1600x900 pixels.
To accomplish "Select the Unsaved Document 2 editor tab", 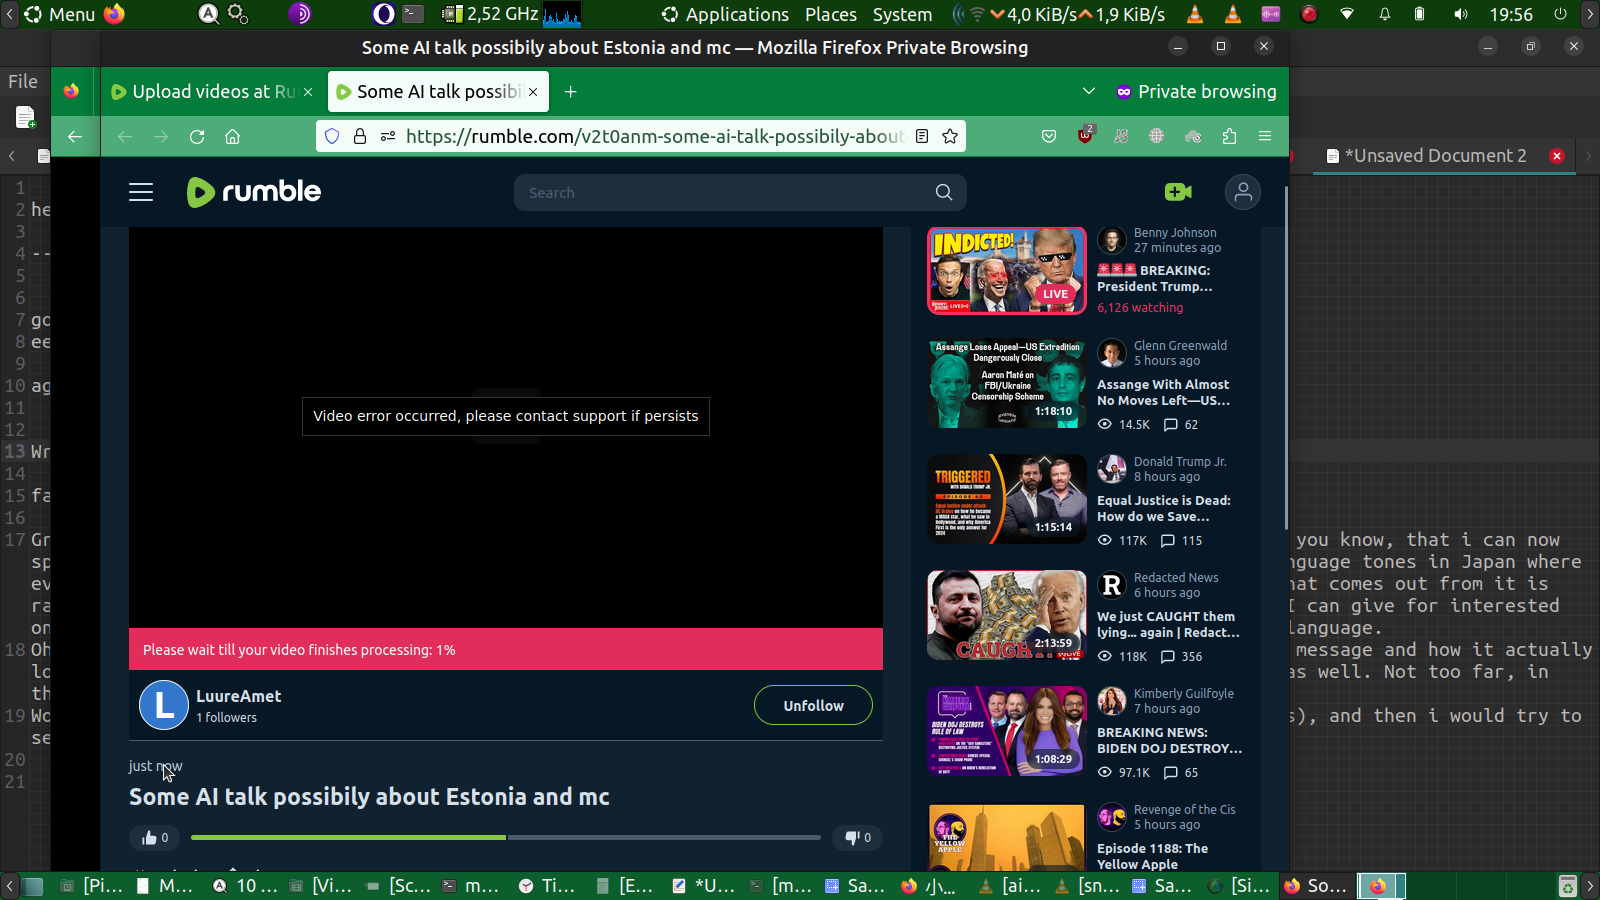I will point(1435,156).
